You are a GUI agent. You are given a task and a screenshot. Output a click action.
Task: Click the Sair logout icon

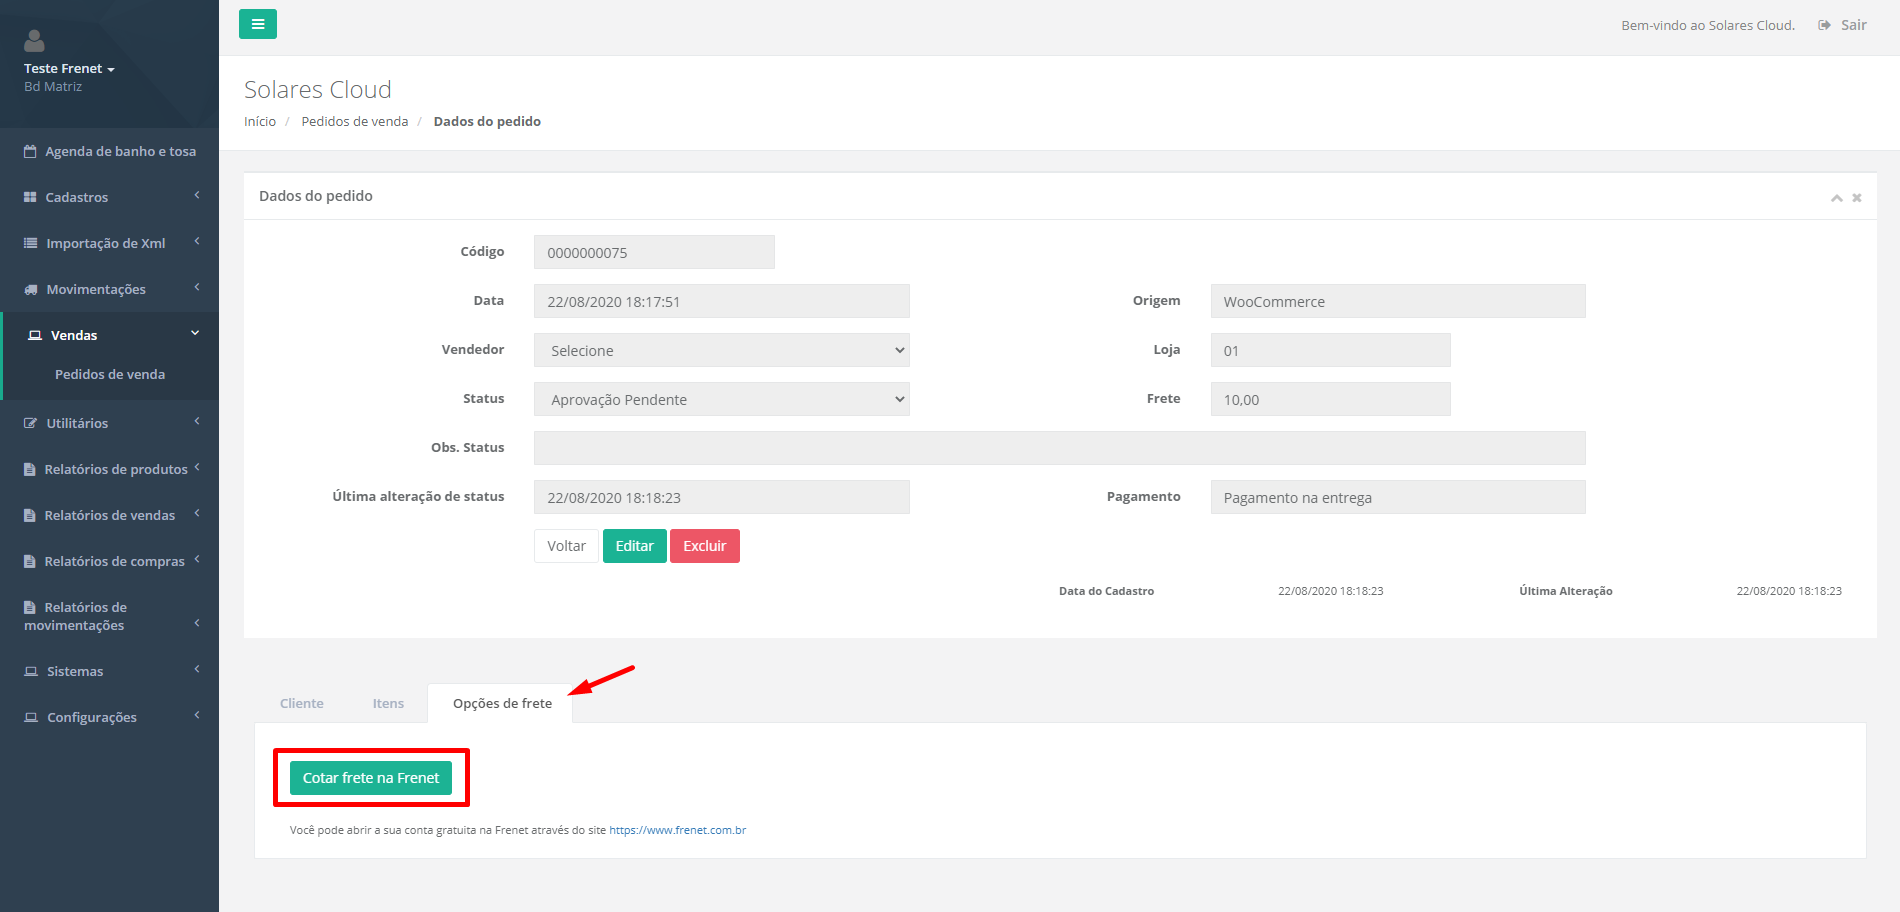coord(1824,26)
